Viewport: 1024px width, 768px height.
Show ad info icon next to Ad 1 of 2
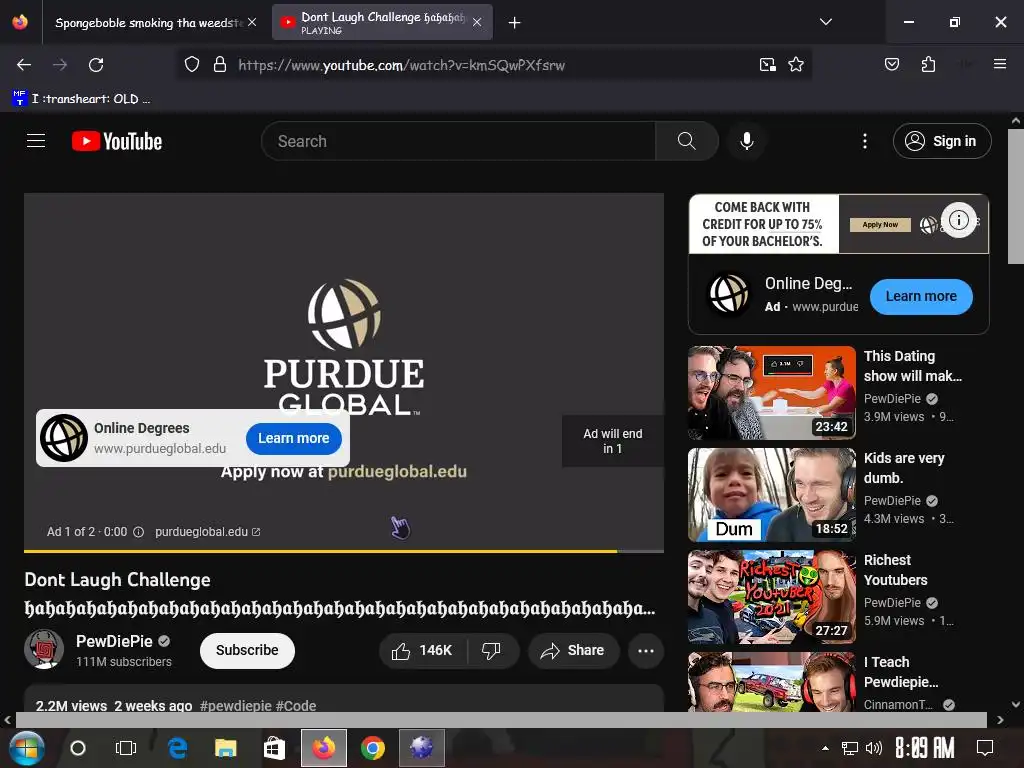138,532
